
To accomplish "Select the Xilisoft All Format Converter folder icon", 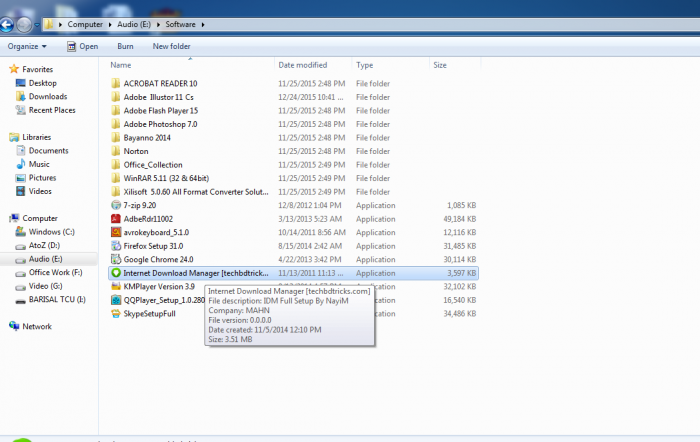I will 116,192.
